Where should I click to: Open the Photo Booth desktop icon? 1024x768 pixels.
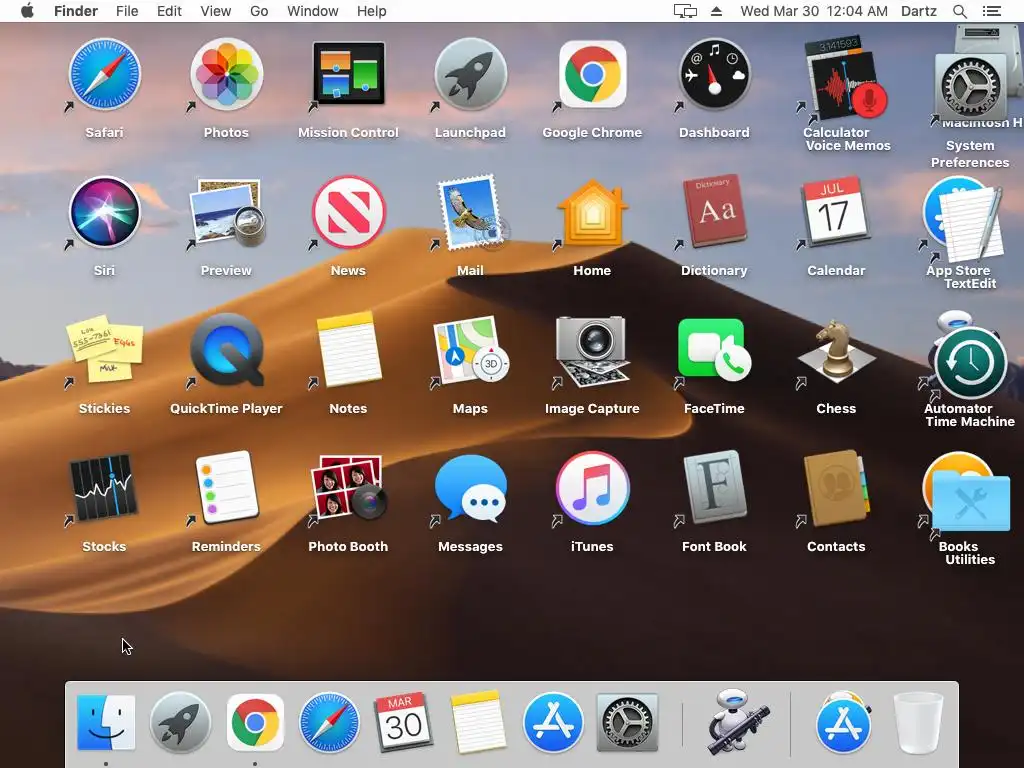[349, 488]
